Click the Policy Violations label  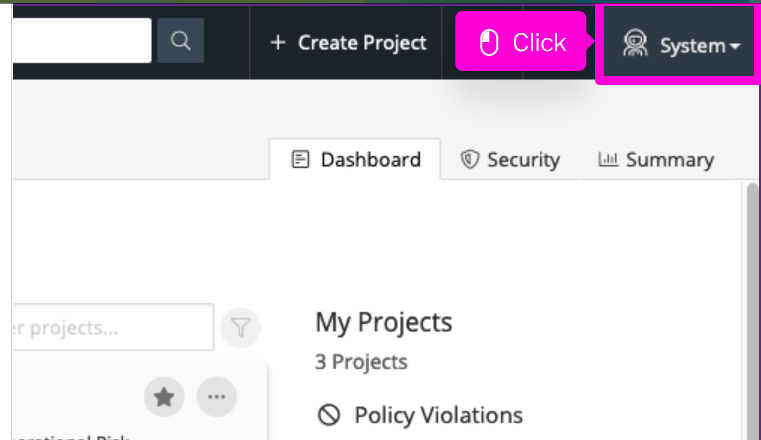[438, 415]
